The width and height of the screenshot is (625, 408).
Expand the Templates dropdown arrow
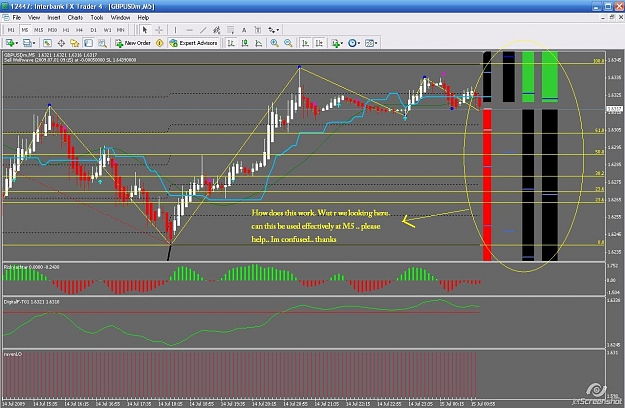point(376,43)
